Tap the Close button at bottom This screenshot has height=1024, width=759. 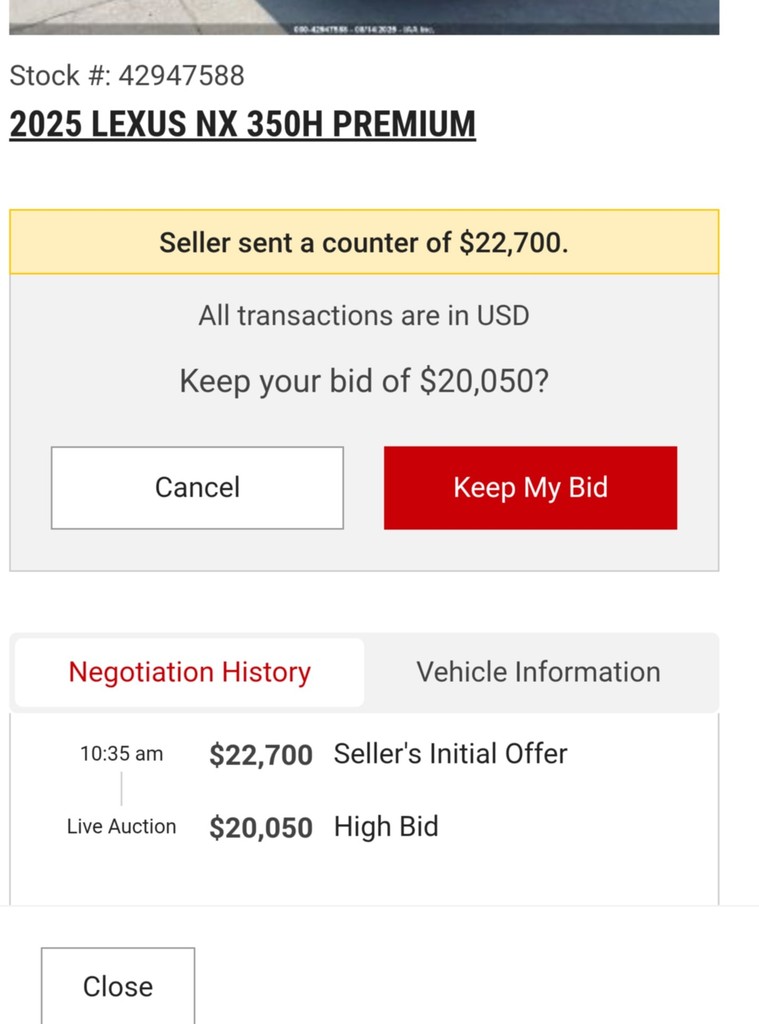click(118, 986)
